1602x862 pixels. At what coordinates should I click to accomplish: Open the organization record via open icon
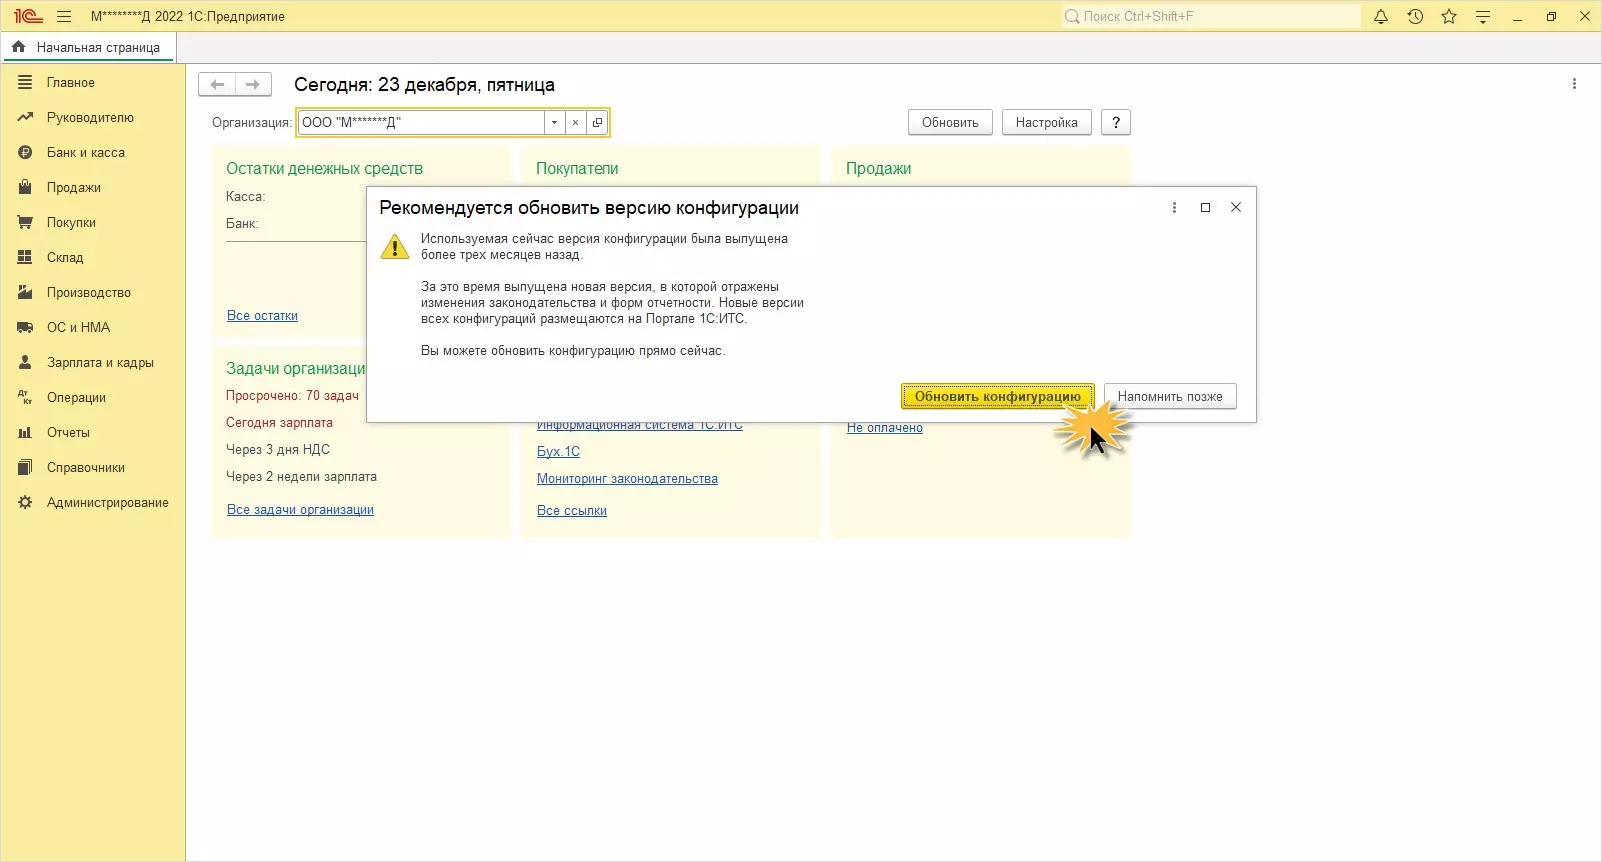click(597, 122)
